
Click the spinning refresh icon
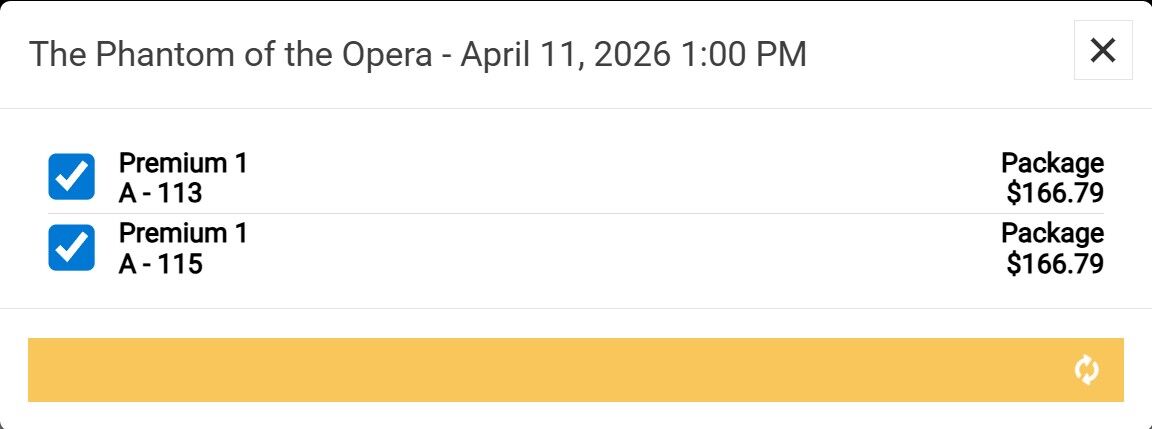[x=1086, y=370]
